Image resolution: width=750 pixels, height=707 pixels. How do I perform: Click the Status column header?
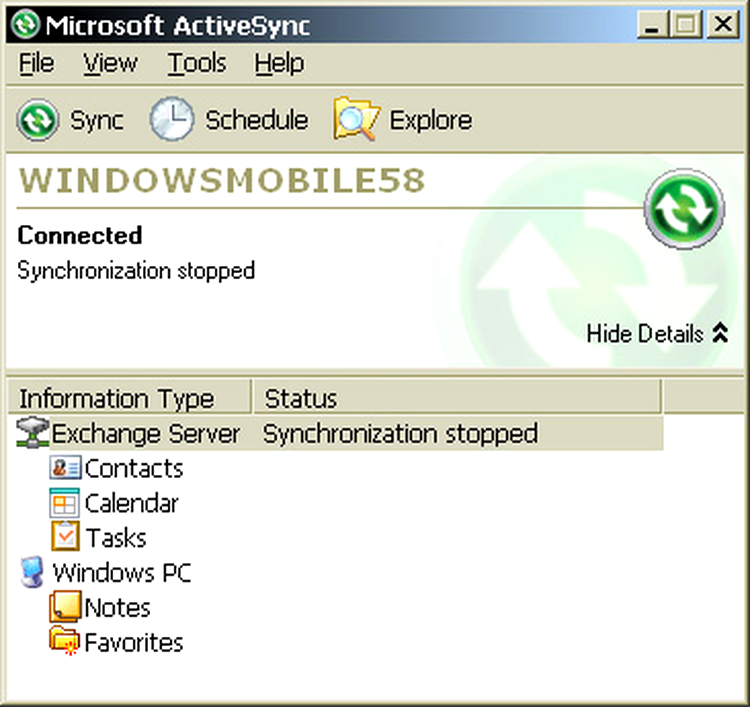[x=457, y=397]
